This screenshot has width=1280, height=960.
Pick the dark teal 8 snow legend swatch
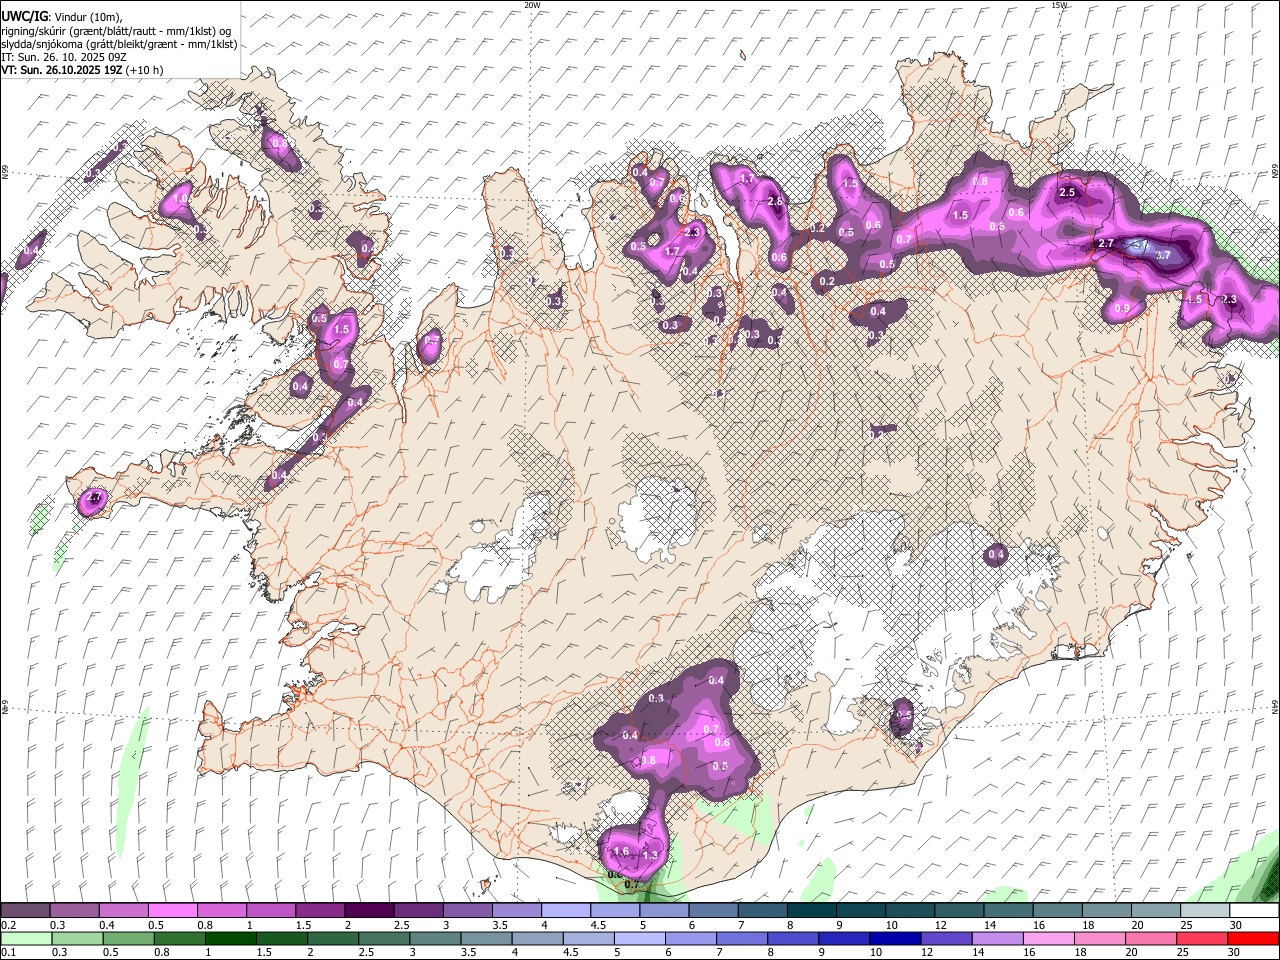click(x=812, y=911)
